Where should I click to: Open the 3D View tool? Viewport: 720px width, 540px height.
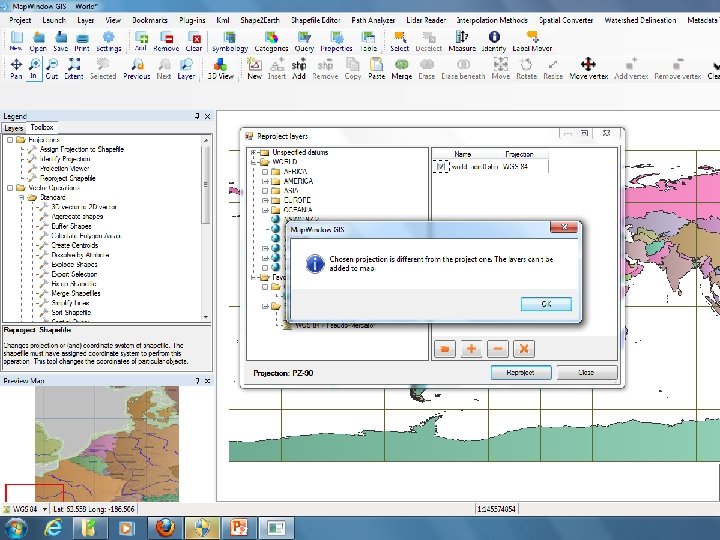click(220, 68)
